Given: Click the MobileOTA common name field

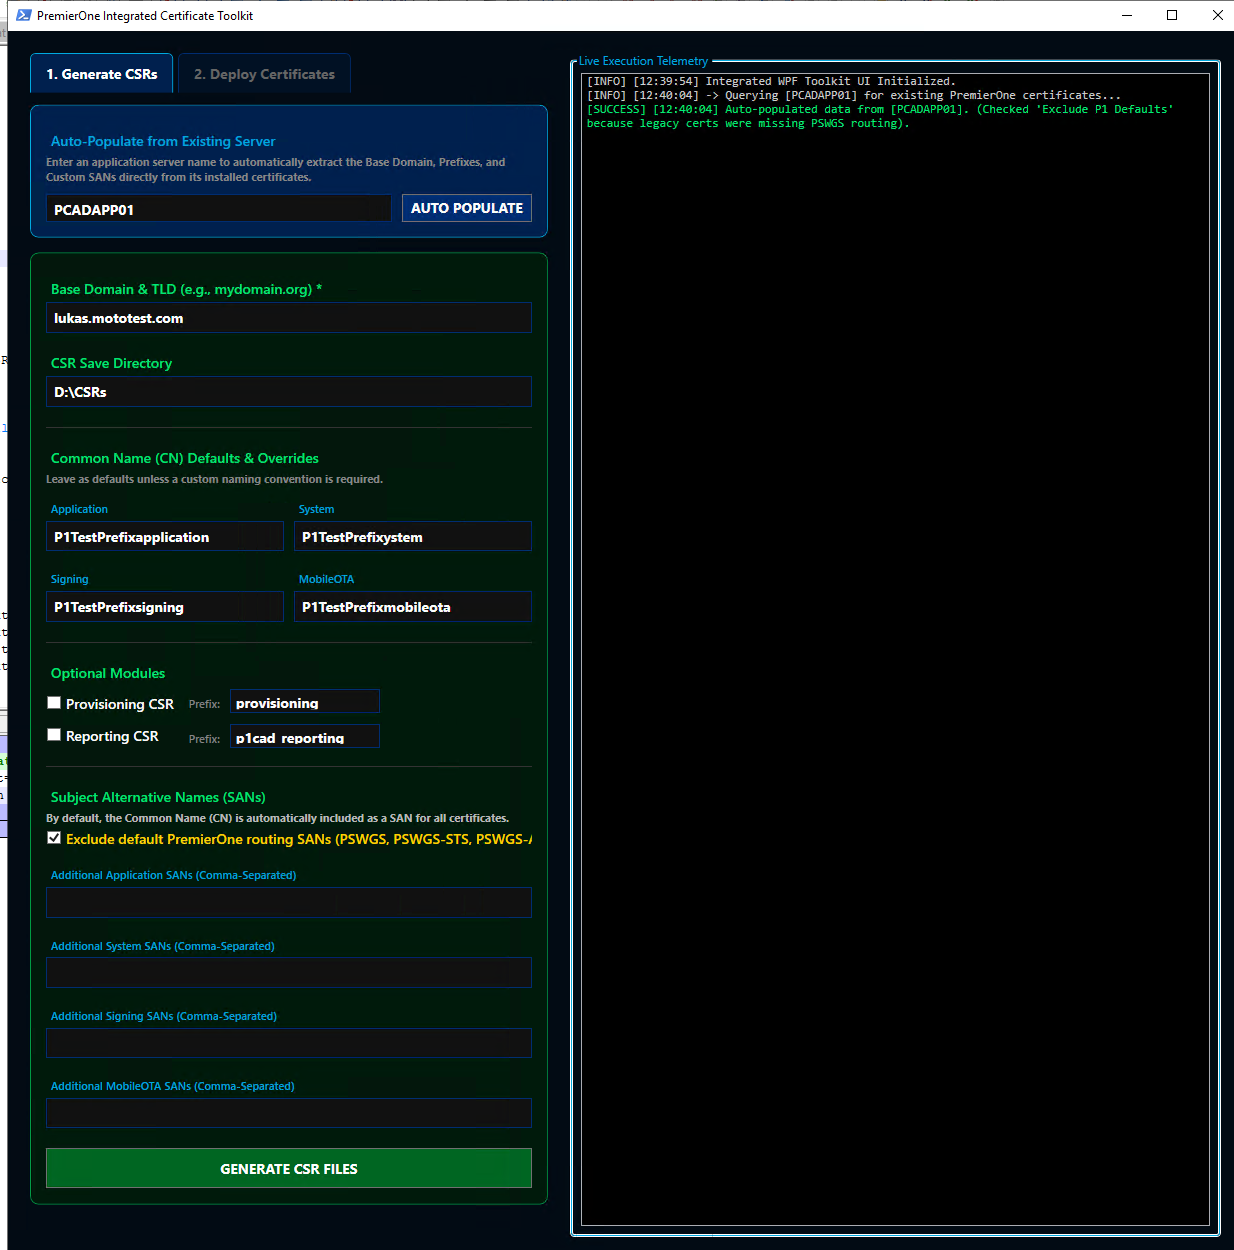Looking at the screenshot, I should point(413,607).
